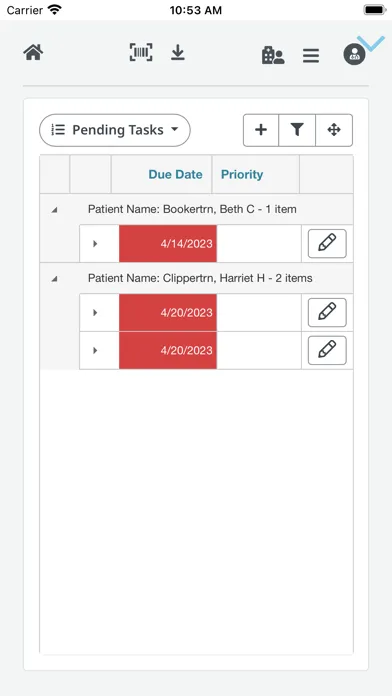Expand the first 4/20/2023 task row
Viewport: 392px width, 696px height.
click(x=95, y=312)
